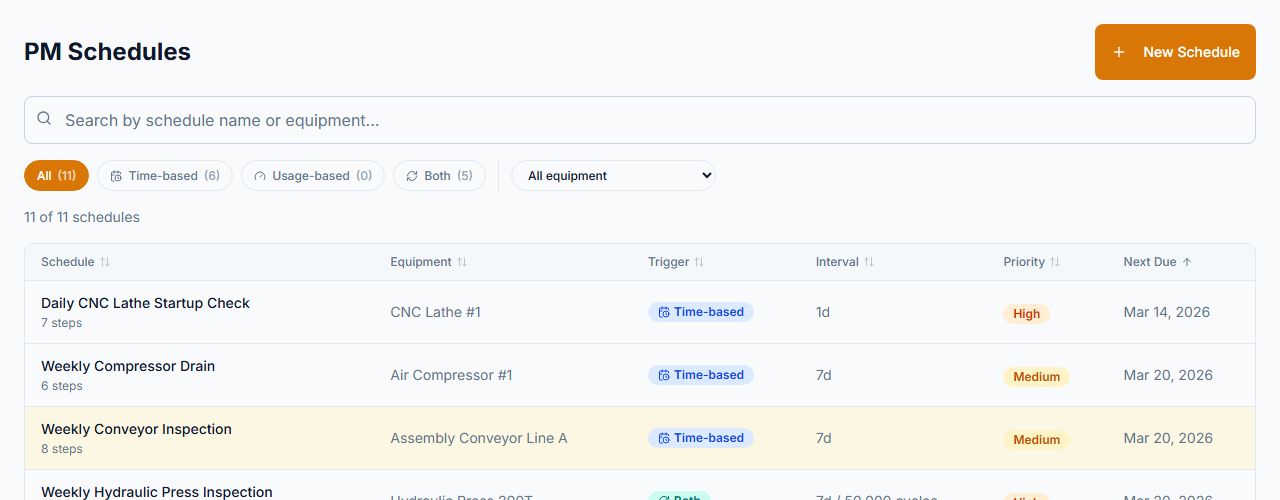
Task: Focus the schedule search field
Action: coord(640,120)
